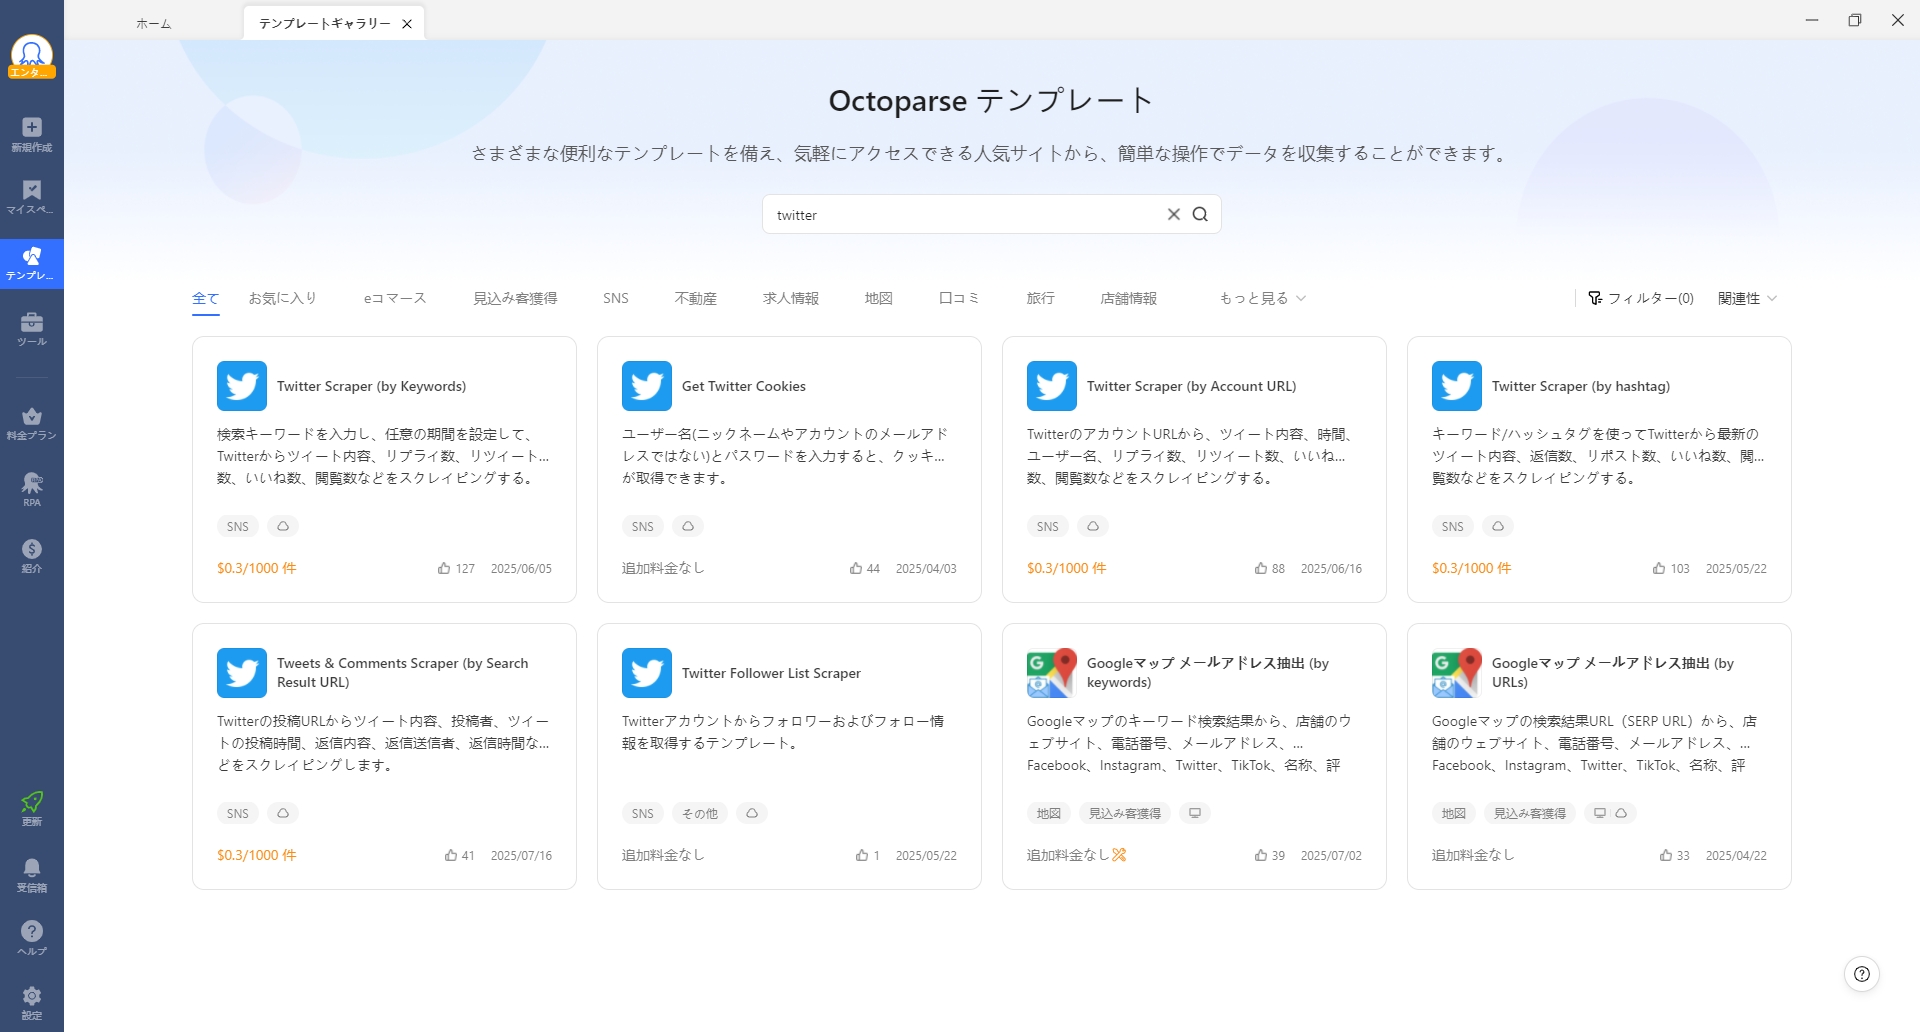This screenshot has height=1032, width=1920.
Task: Select the eコマース category tab
Action: (x=395, y=298)
